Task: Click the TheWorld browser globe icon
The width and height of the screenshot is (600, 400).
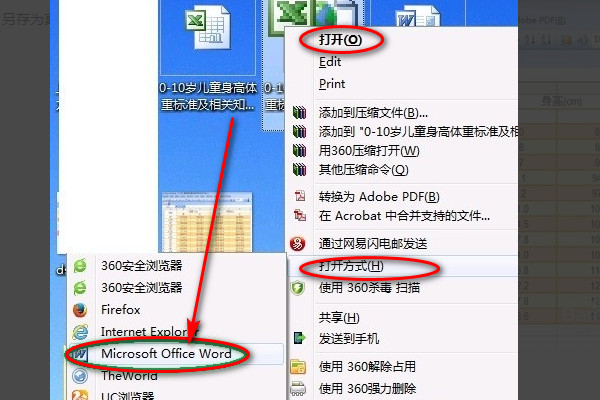Action: coord(80,376)
